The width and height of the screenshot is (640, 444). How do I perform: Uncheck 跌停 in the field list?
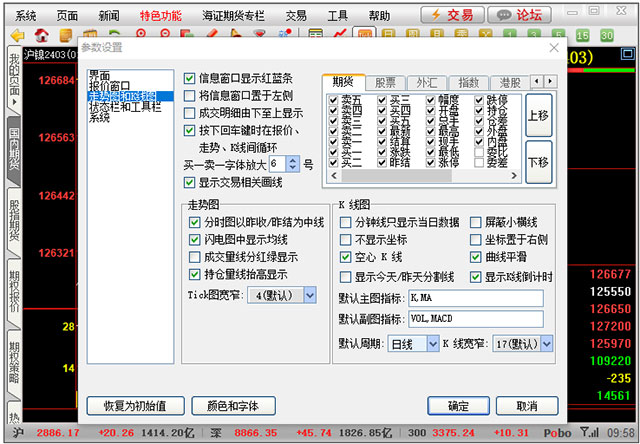pos(479,100)
